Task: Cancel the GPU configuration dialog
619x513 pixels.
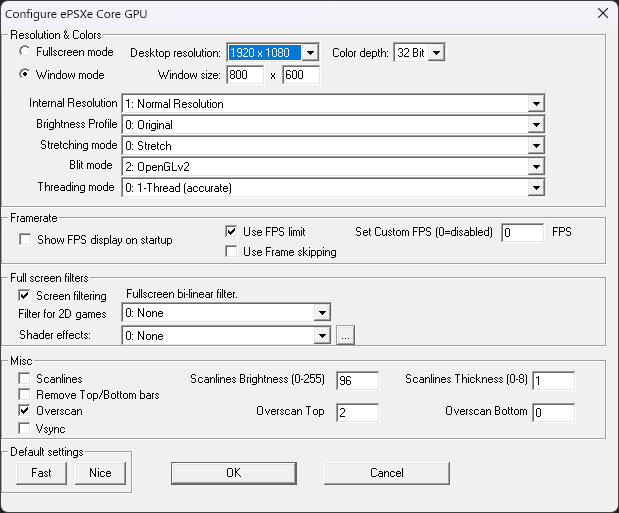Action: pos(387,473)
